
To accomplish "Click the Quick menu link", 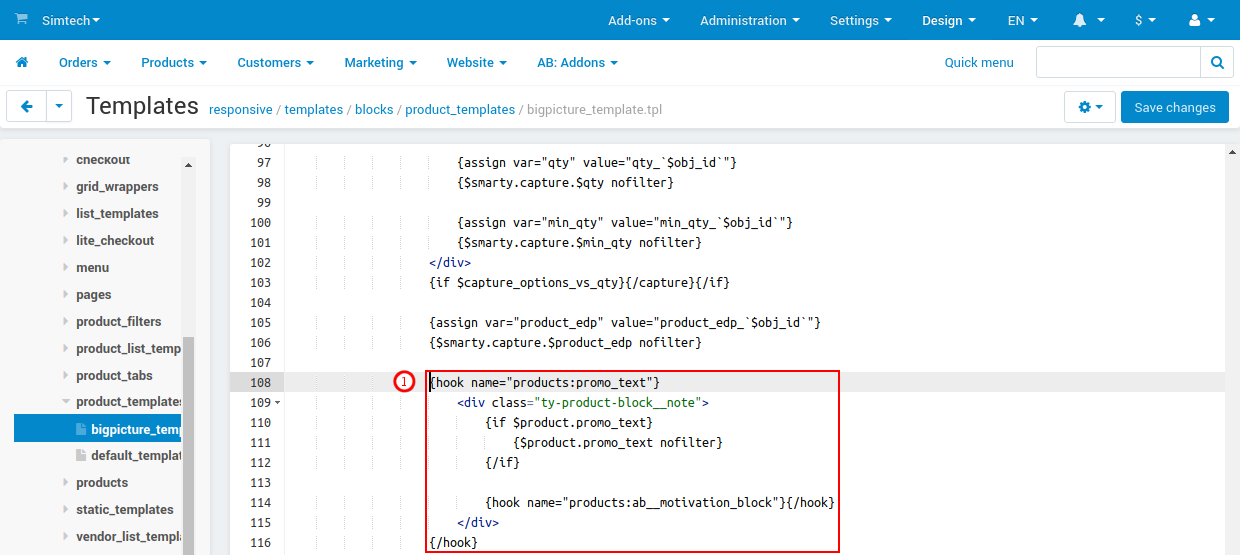I will pos(979,62).
